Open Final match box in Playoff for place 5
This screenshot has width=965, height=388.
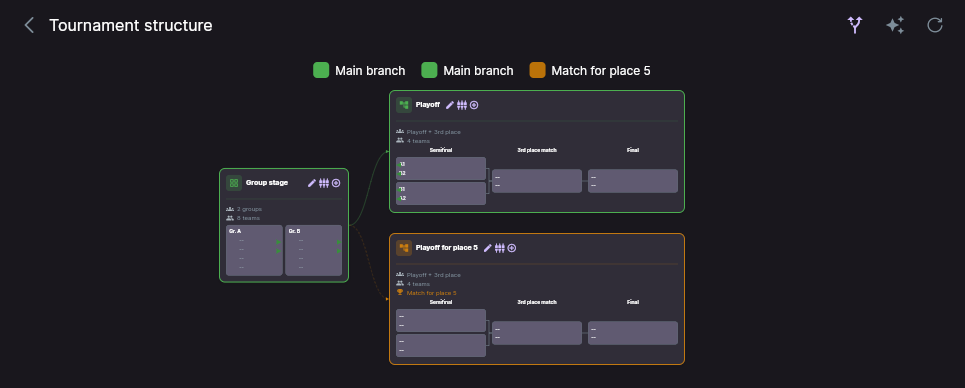click(633, 333)
